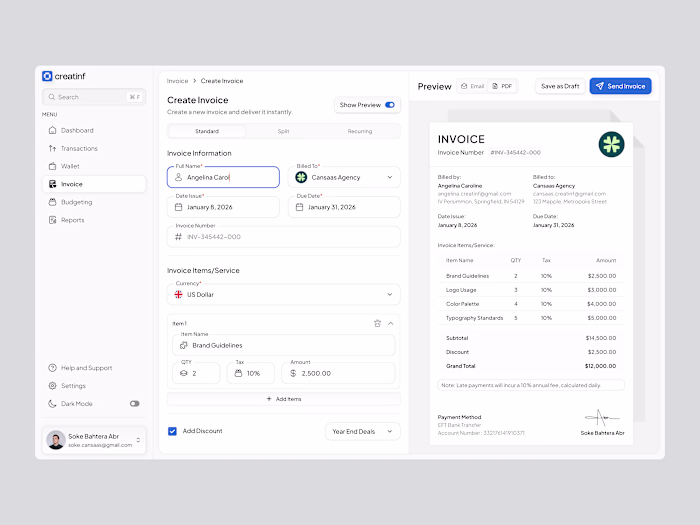Viewport: 700px width, 525px height.
Task: Click the Full Name input field
Action: [223, 177]
